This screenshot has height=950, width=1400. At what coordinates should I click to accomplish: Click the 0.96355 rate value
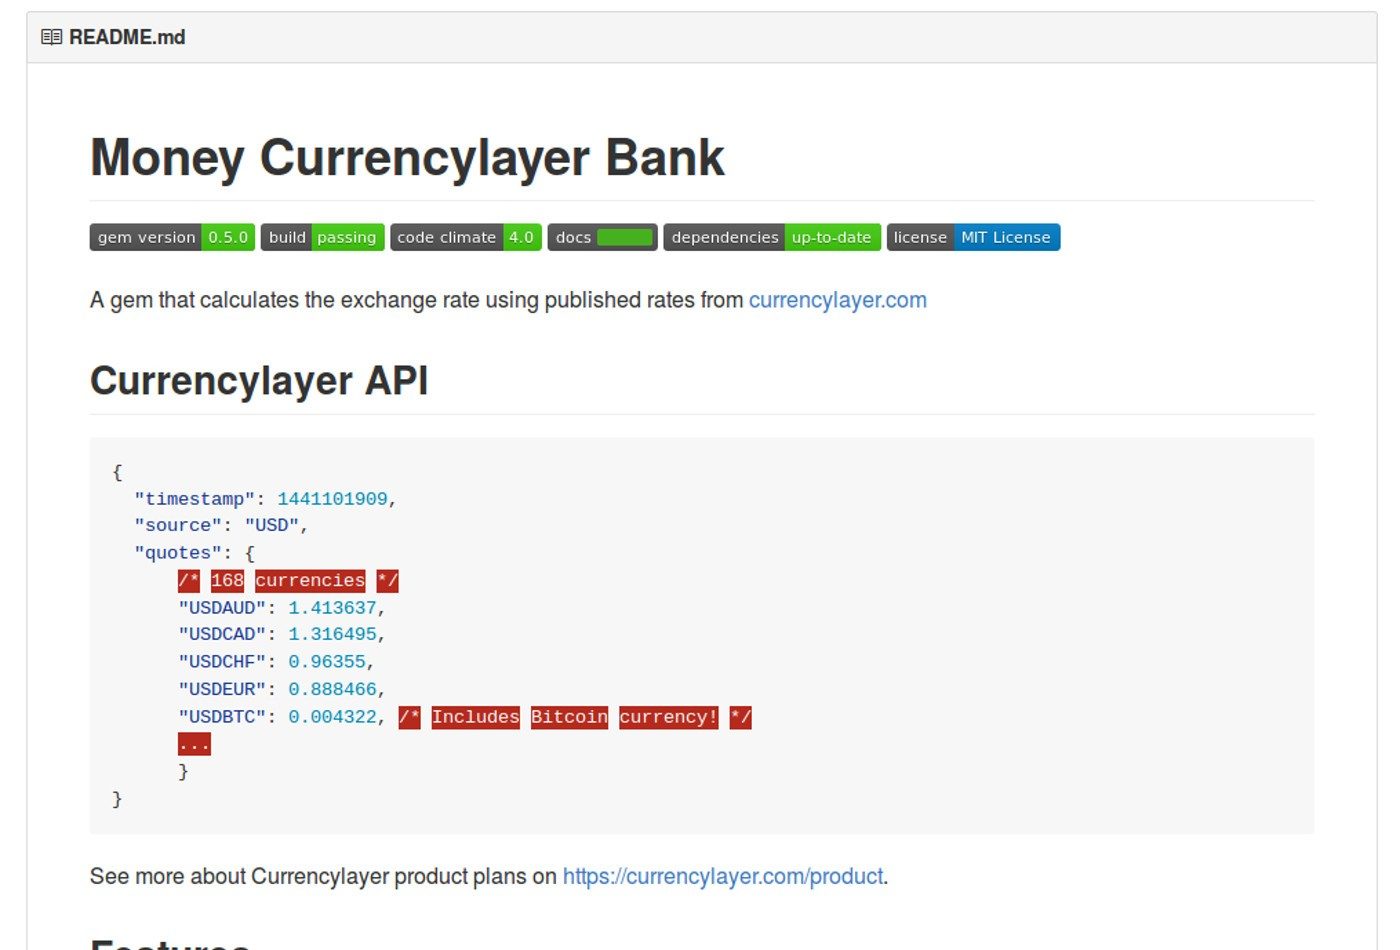click(327, 662)
